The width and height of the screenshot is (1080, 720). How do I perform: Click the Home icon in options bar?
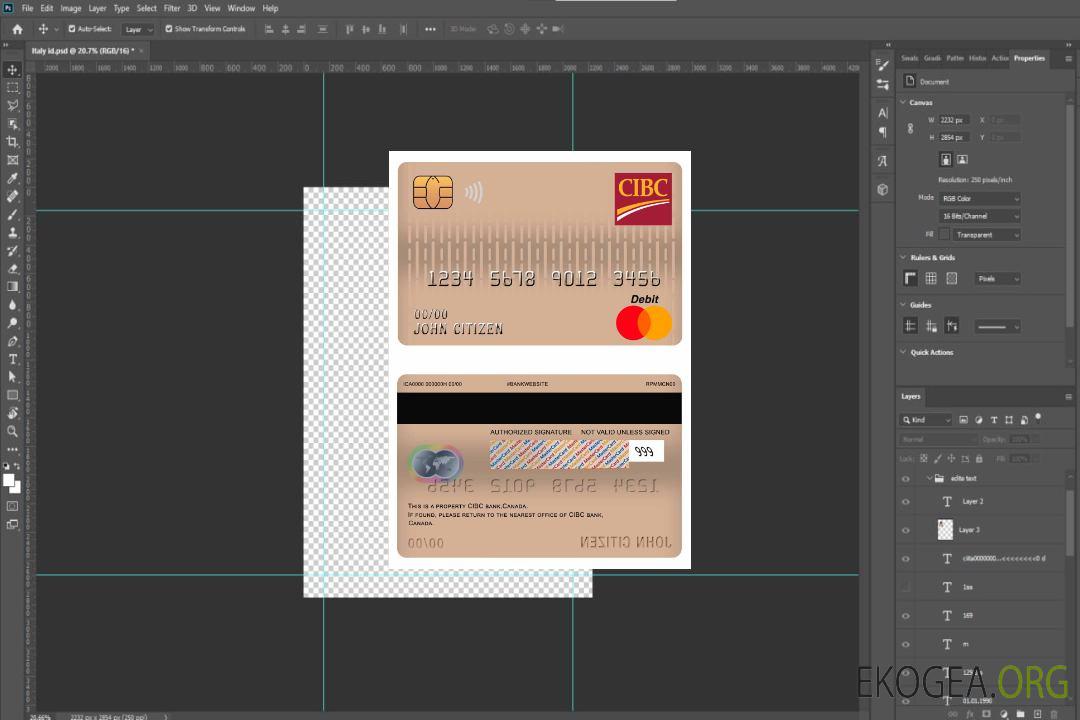click(17, 29)
